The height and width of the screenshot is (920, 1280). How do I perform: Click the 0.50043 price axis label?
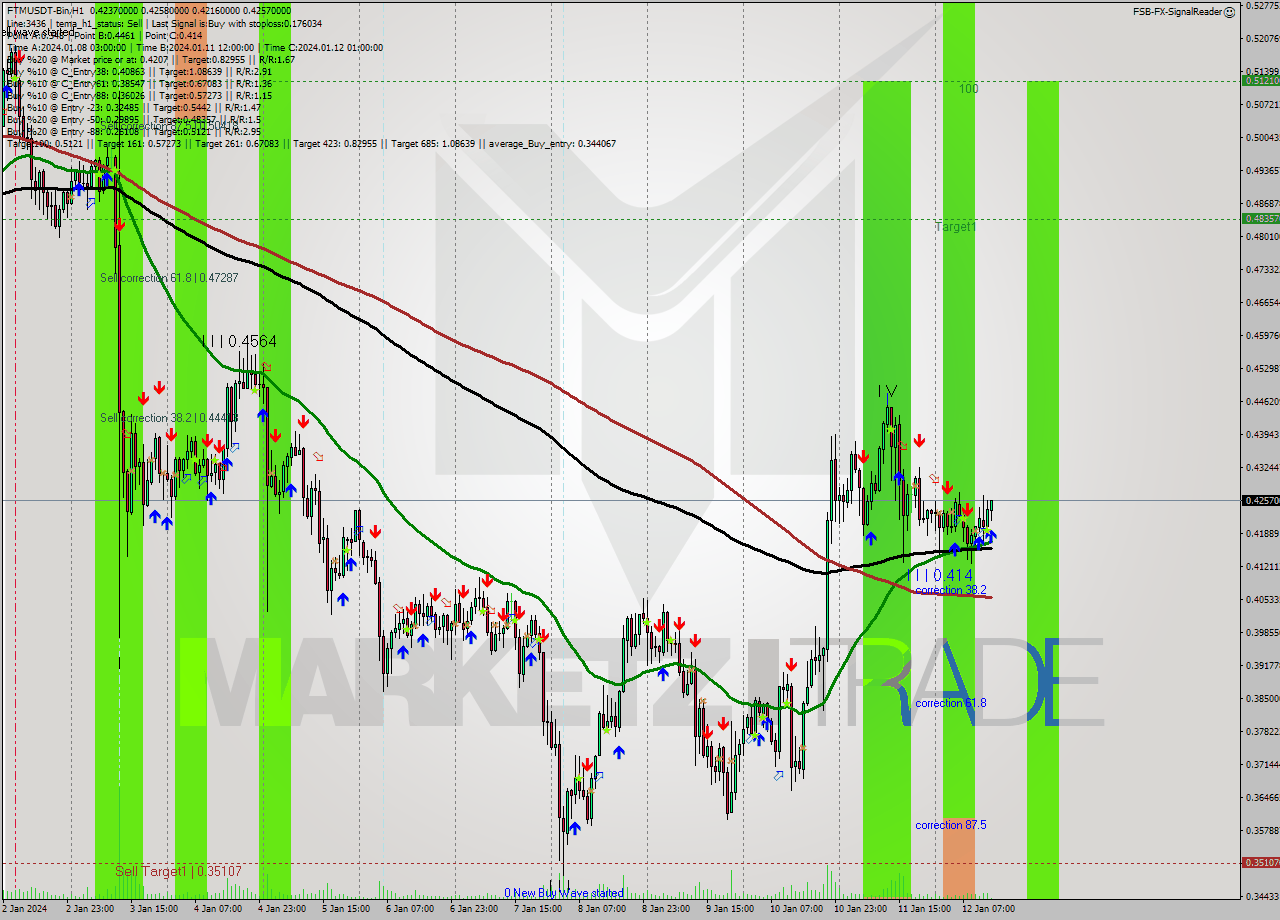(1263, 137)
